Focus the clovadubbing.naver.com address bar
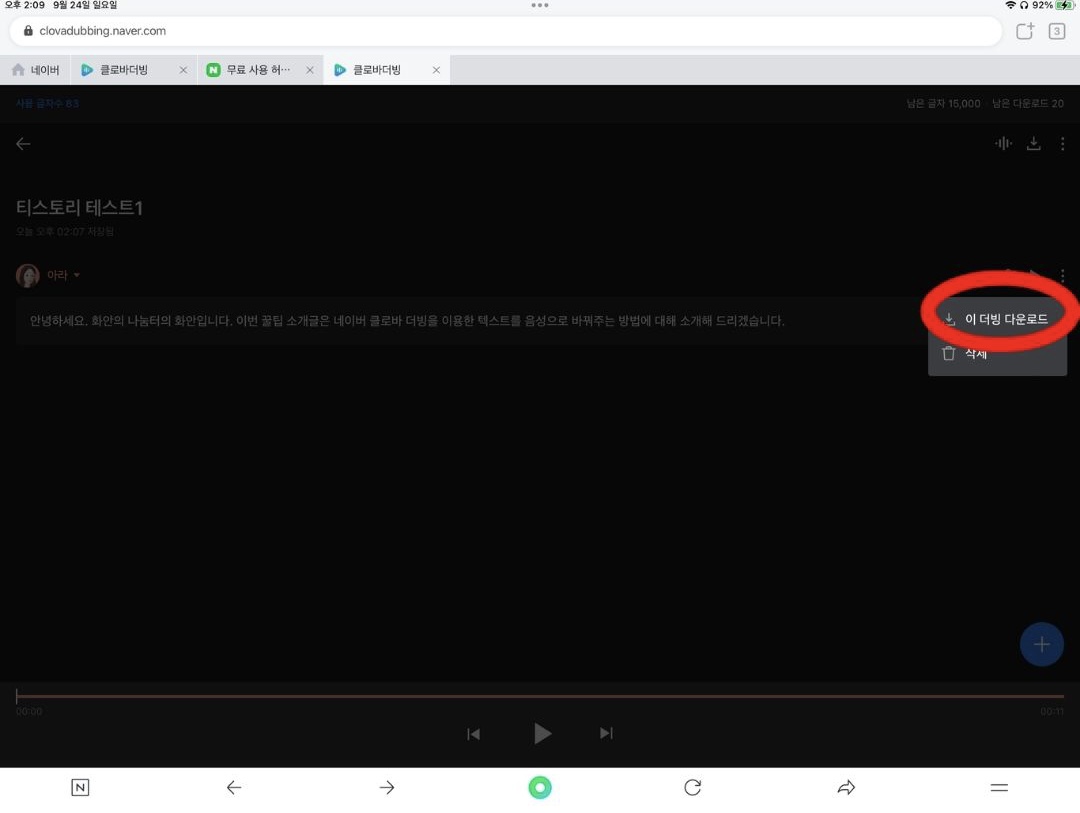Screen dimensions: 1080x813 click(x=505, y=31)
